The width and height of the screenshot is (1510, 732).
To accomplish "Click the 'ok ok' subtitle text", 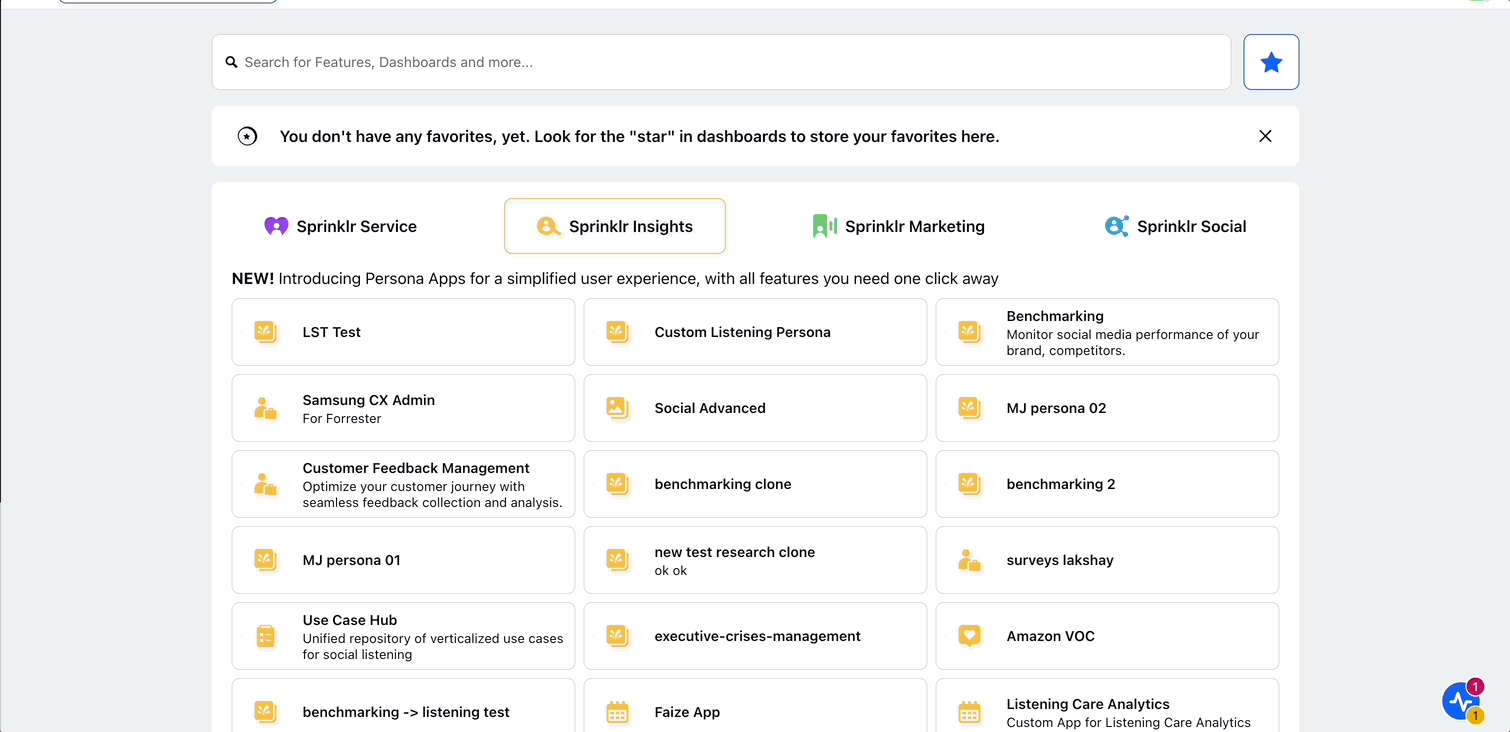I will pos(671,571).
